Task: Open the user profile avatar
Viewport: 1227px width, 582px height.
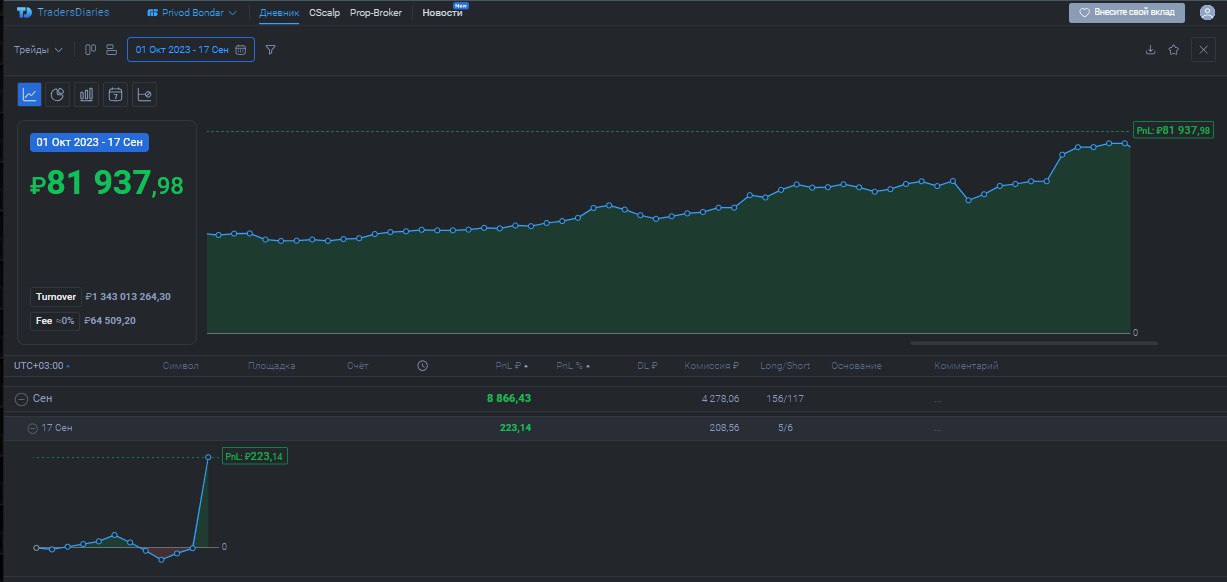Action: click(1207, 13)
